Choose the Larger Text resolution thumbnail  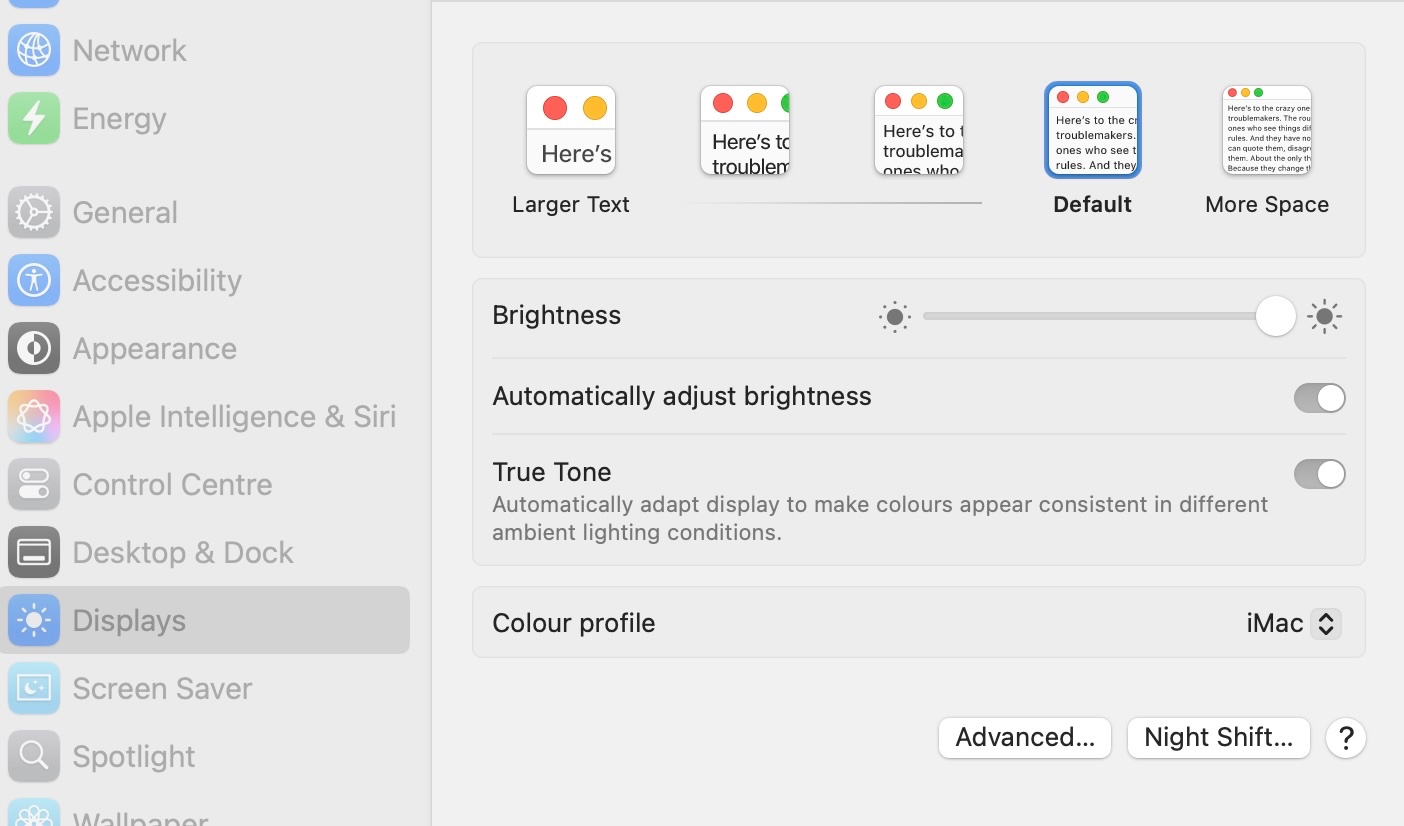pyautogui.click(x=570, y=131)
